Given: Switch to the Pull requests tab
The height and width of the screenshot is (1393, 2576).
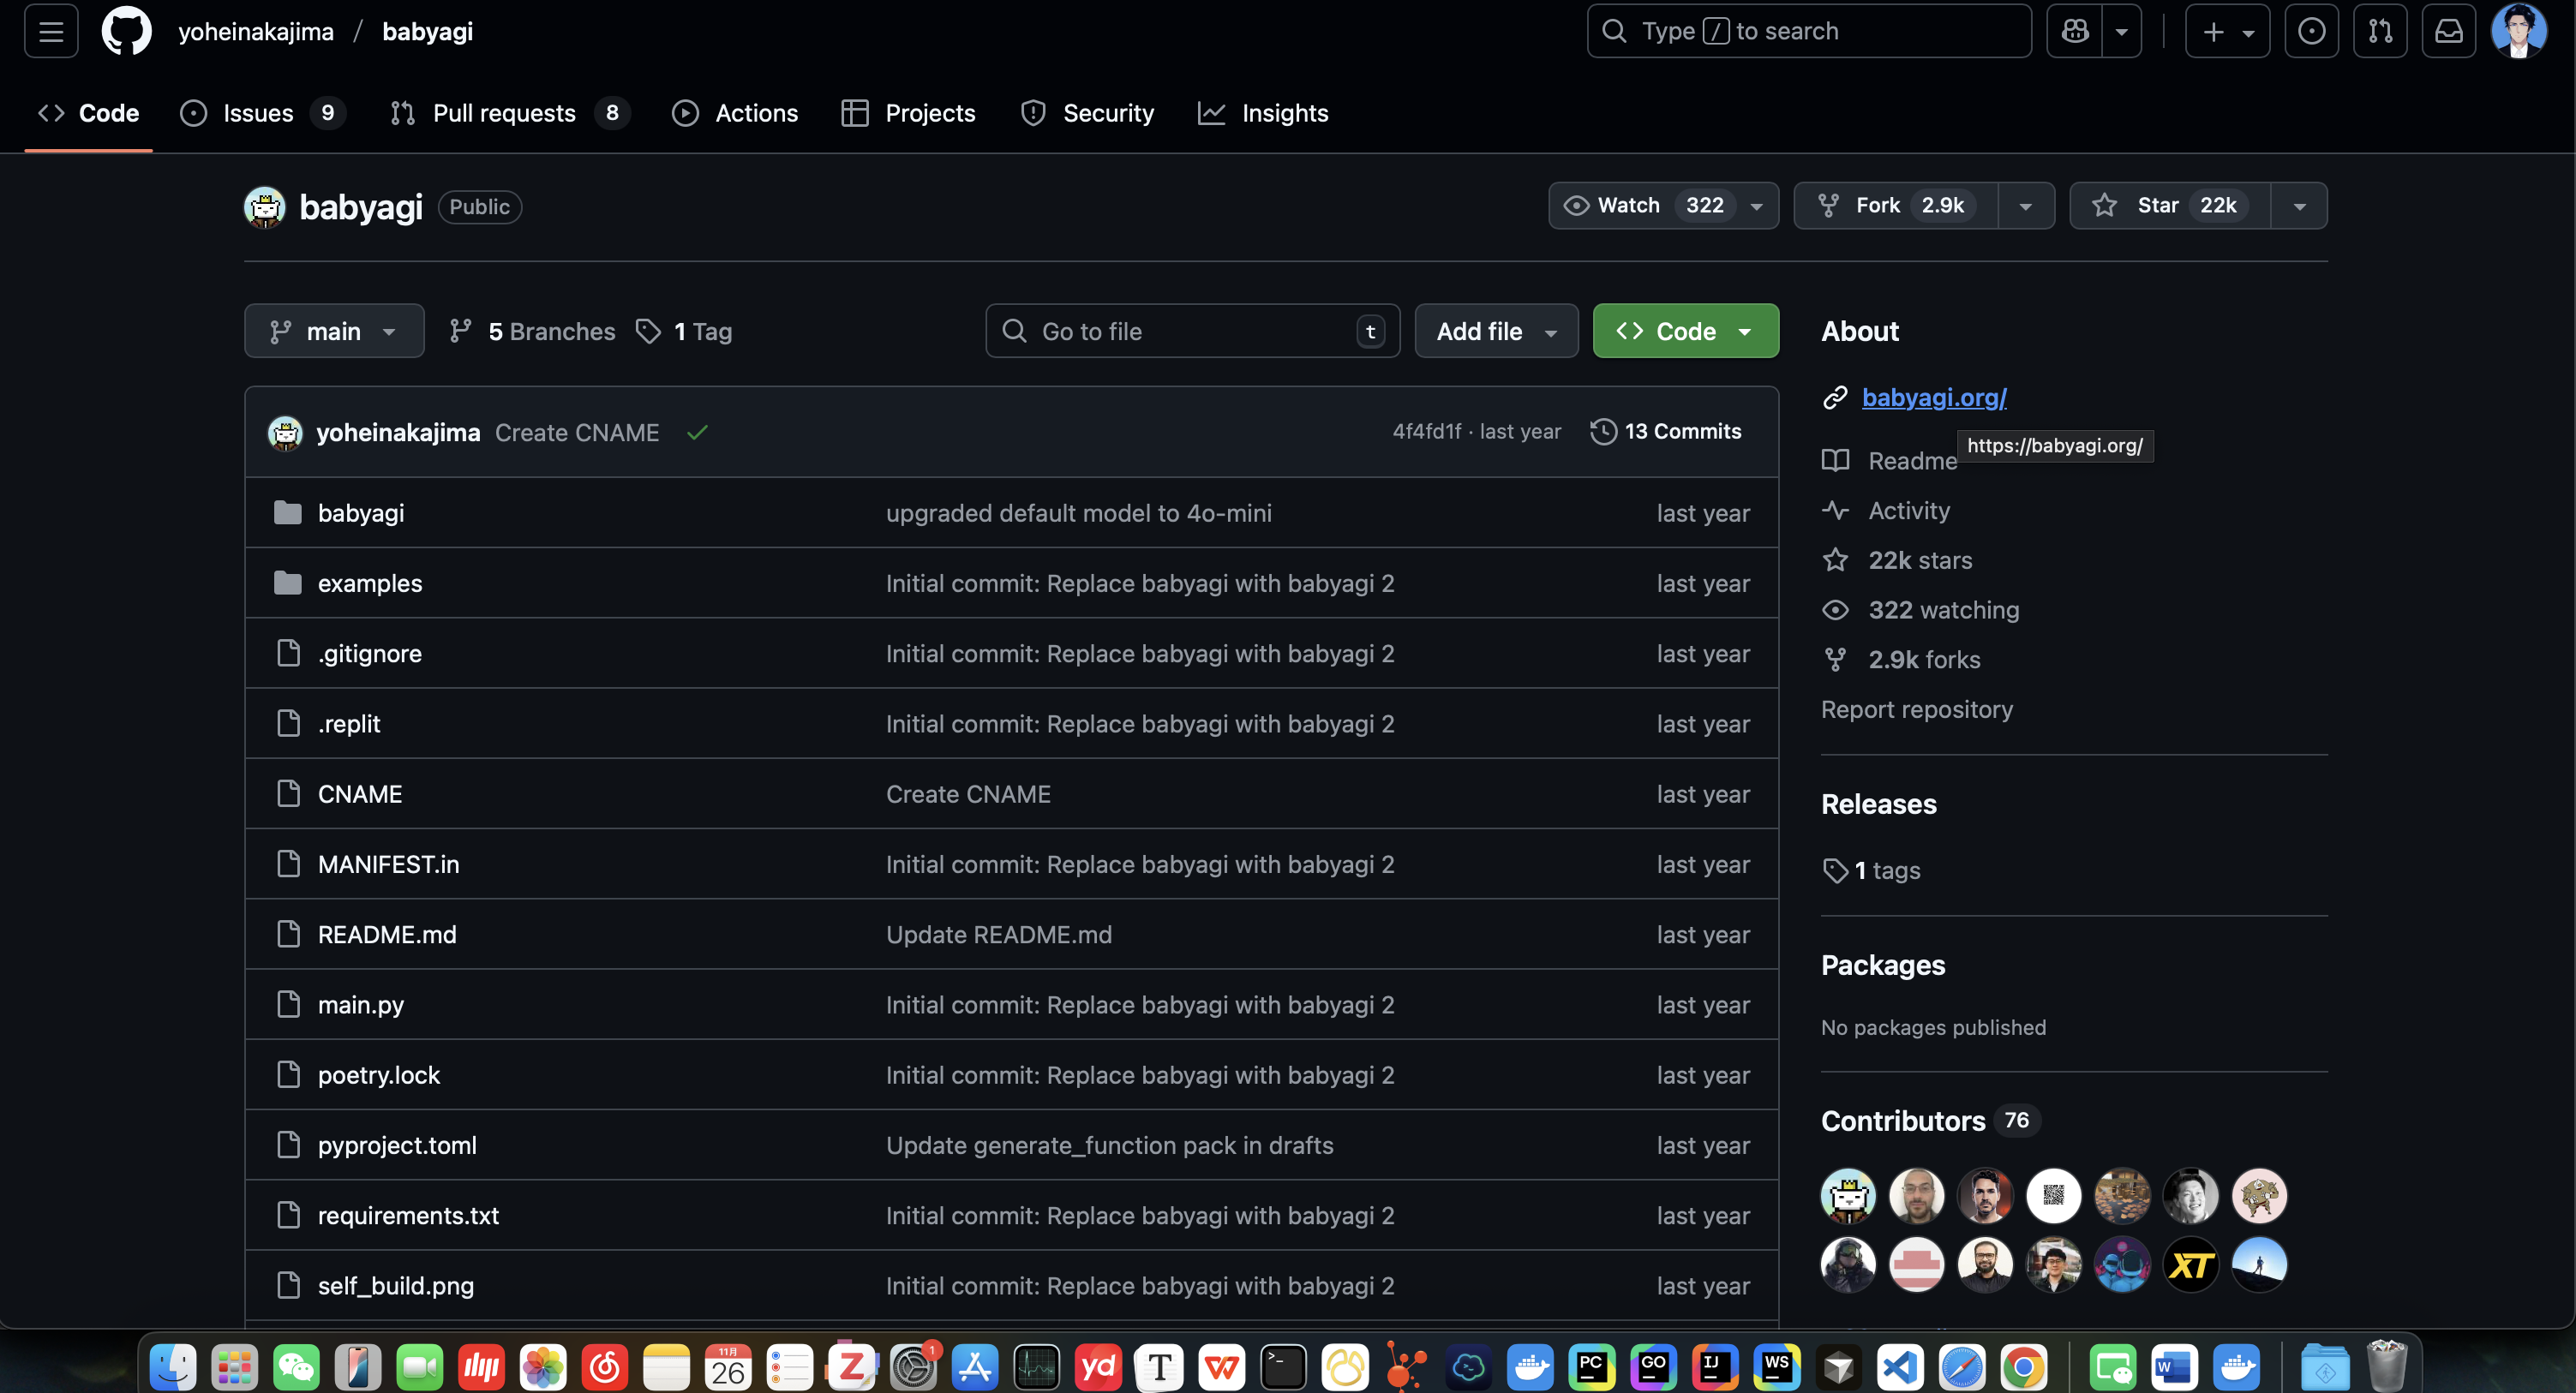Looking at the screenshot, I should pos(504,113).
